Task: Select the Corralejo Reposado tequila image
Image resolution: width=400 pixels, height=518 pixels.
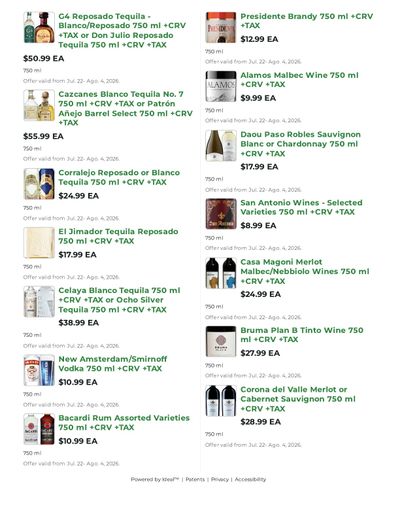Action: [39, 184]
